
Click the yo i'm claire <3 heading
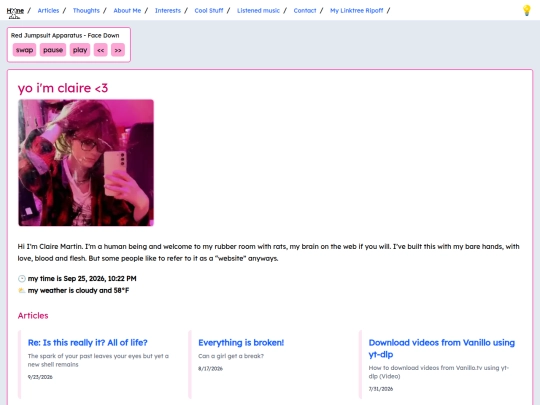coord(63,88)
